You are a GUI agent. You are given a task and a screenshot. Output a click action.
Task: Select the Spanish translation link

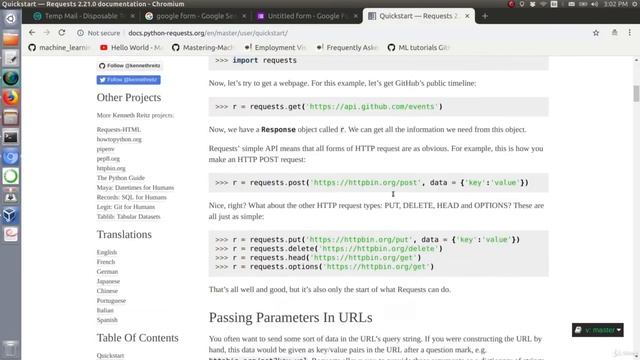[x=107, y=320]
